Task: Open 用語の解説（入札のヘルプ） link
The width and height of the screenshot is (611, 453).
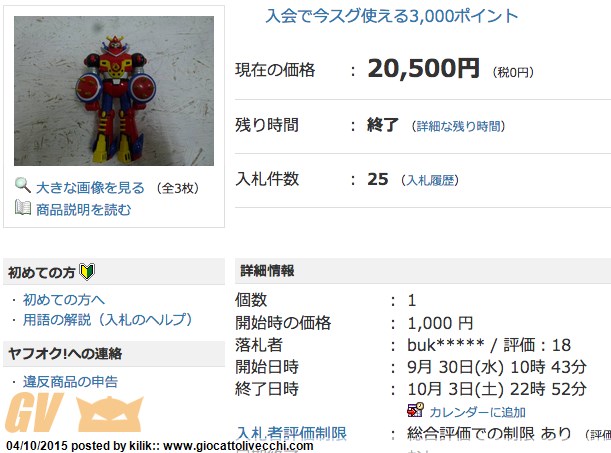Action: pyautogui.click(x=108, y=320)
